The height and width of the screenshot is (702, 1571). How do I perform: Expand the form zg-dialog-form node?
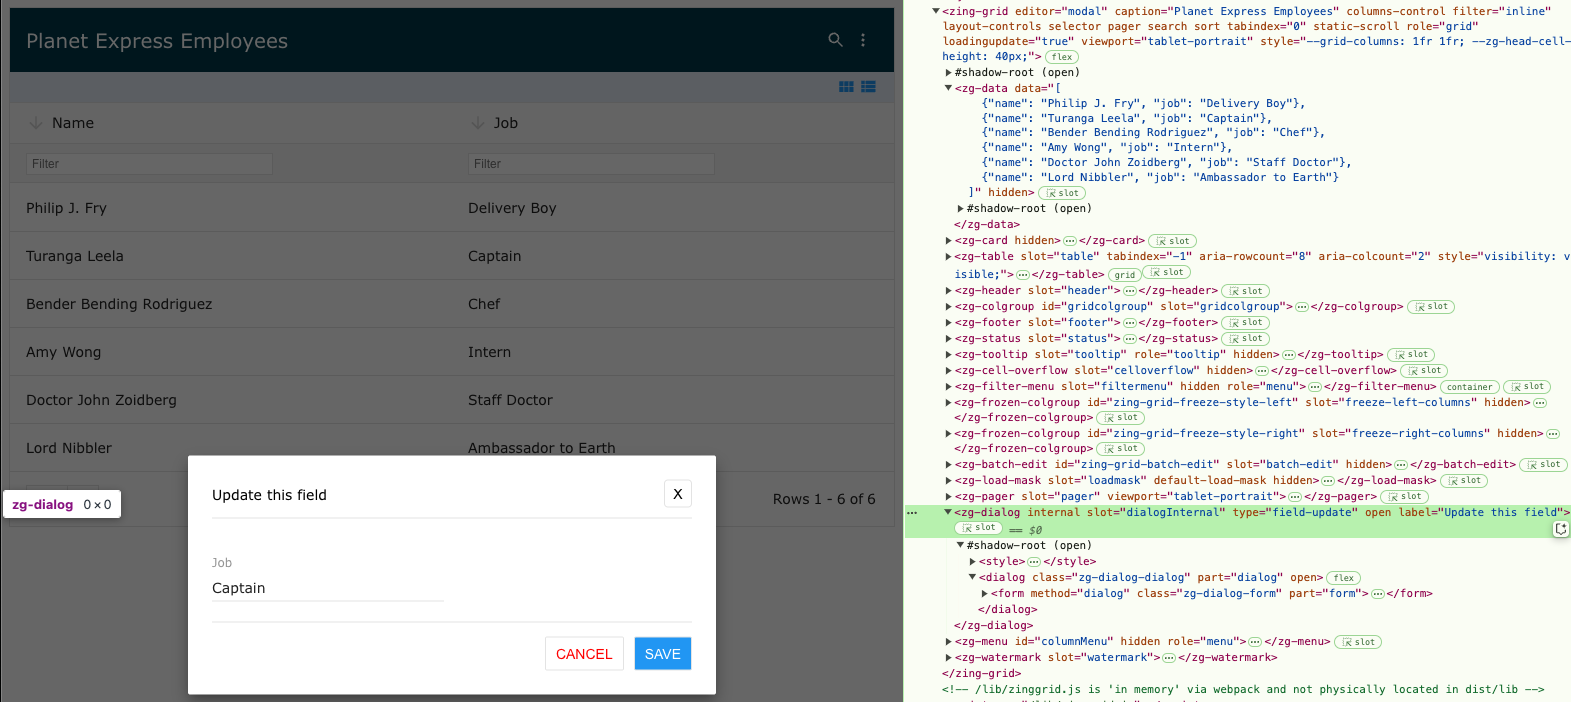pos(984,594)
